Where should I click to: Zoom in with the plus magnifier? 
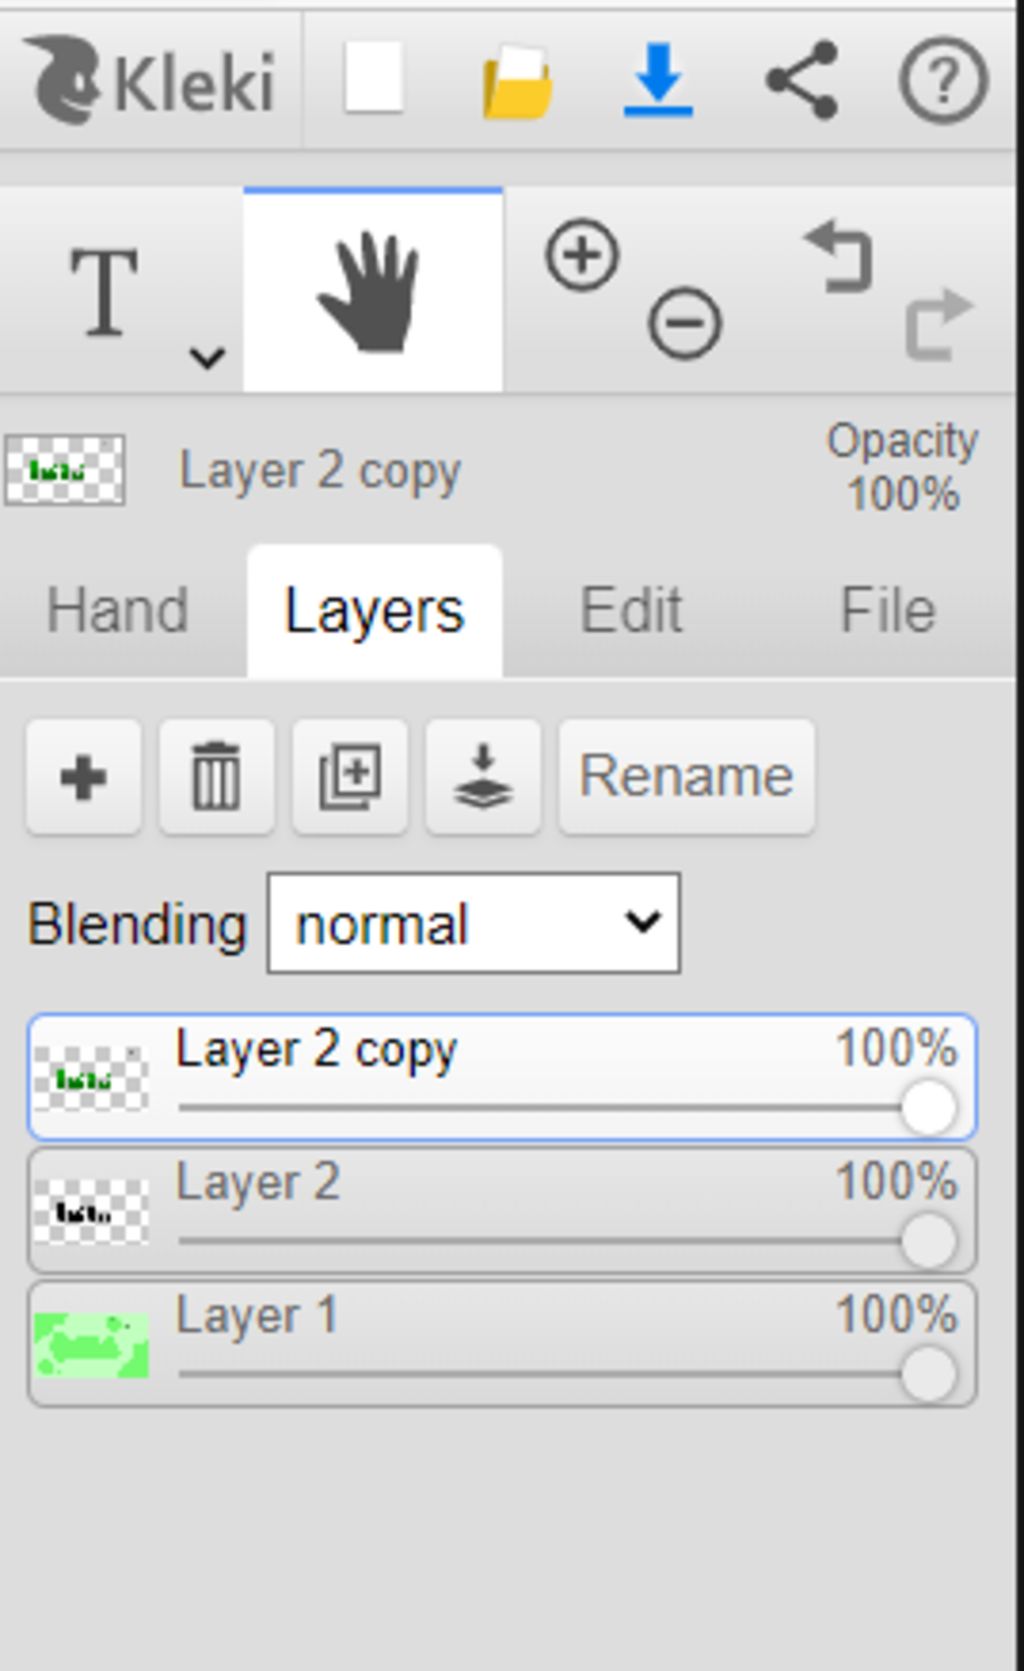coord(583,255)
